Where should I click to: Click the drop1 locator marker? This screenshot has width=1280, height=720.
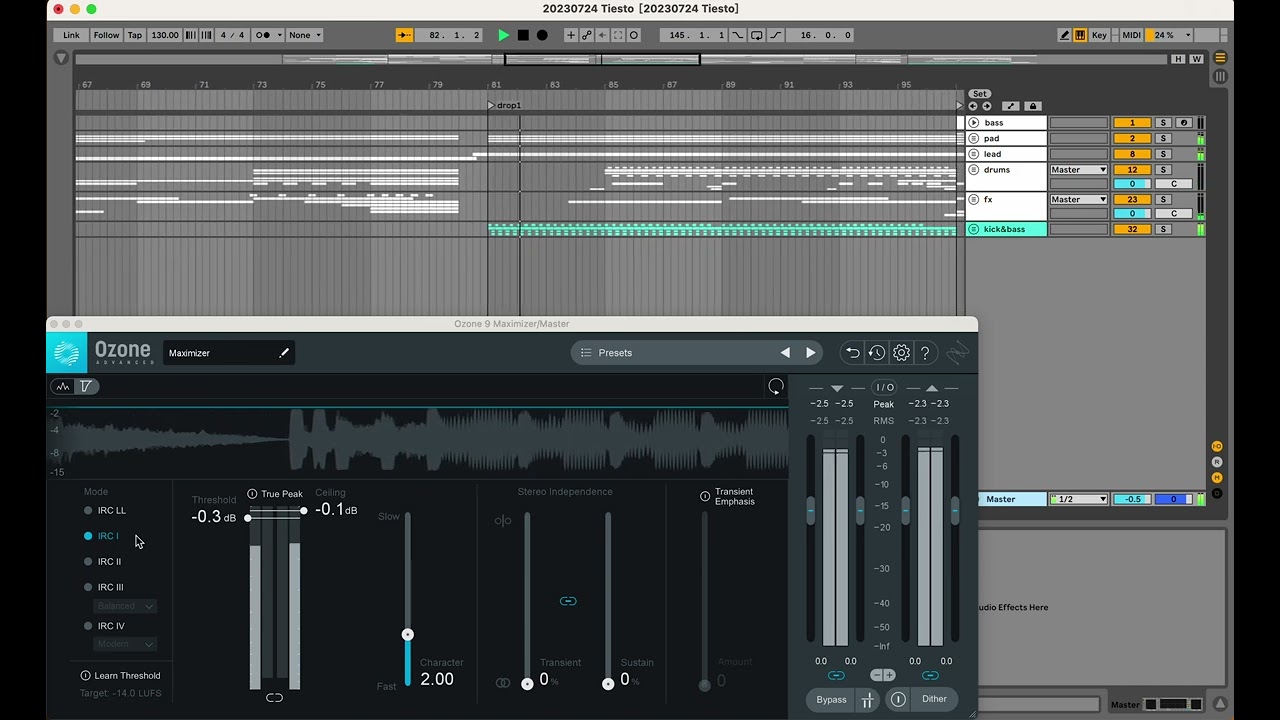click(x=505, y=105)
